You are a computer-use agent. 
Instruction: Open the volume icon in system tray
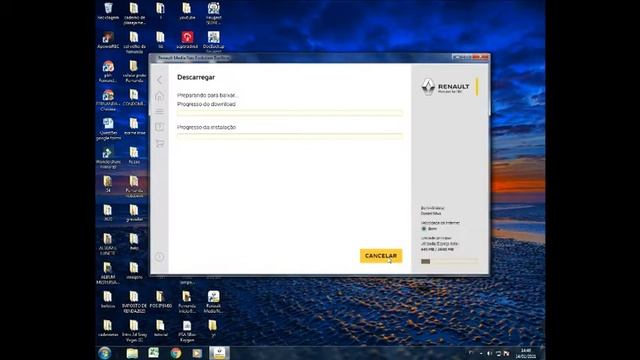(x=489, y=353)
